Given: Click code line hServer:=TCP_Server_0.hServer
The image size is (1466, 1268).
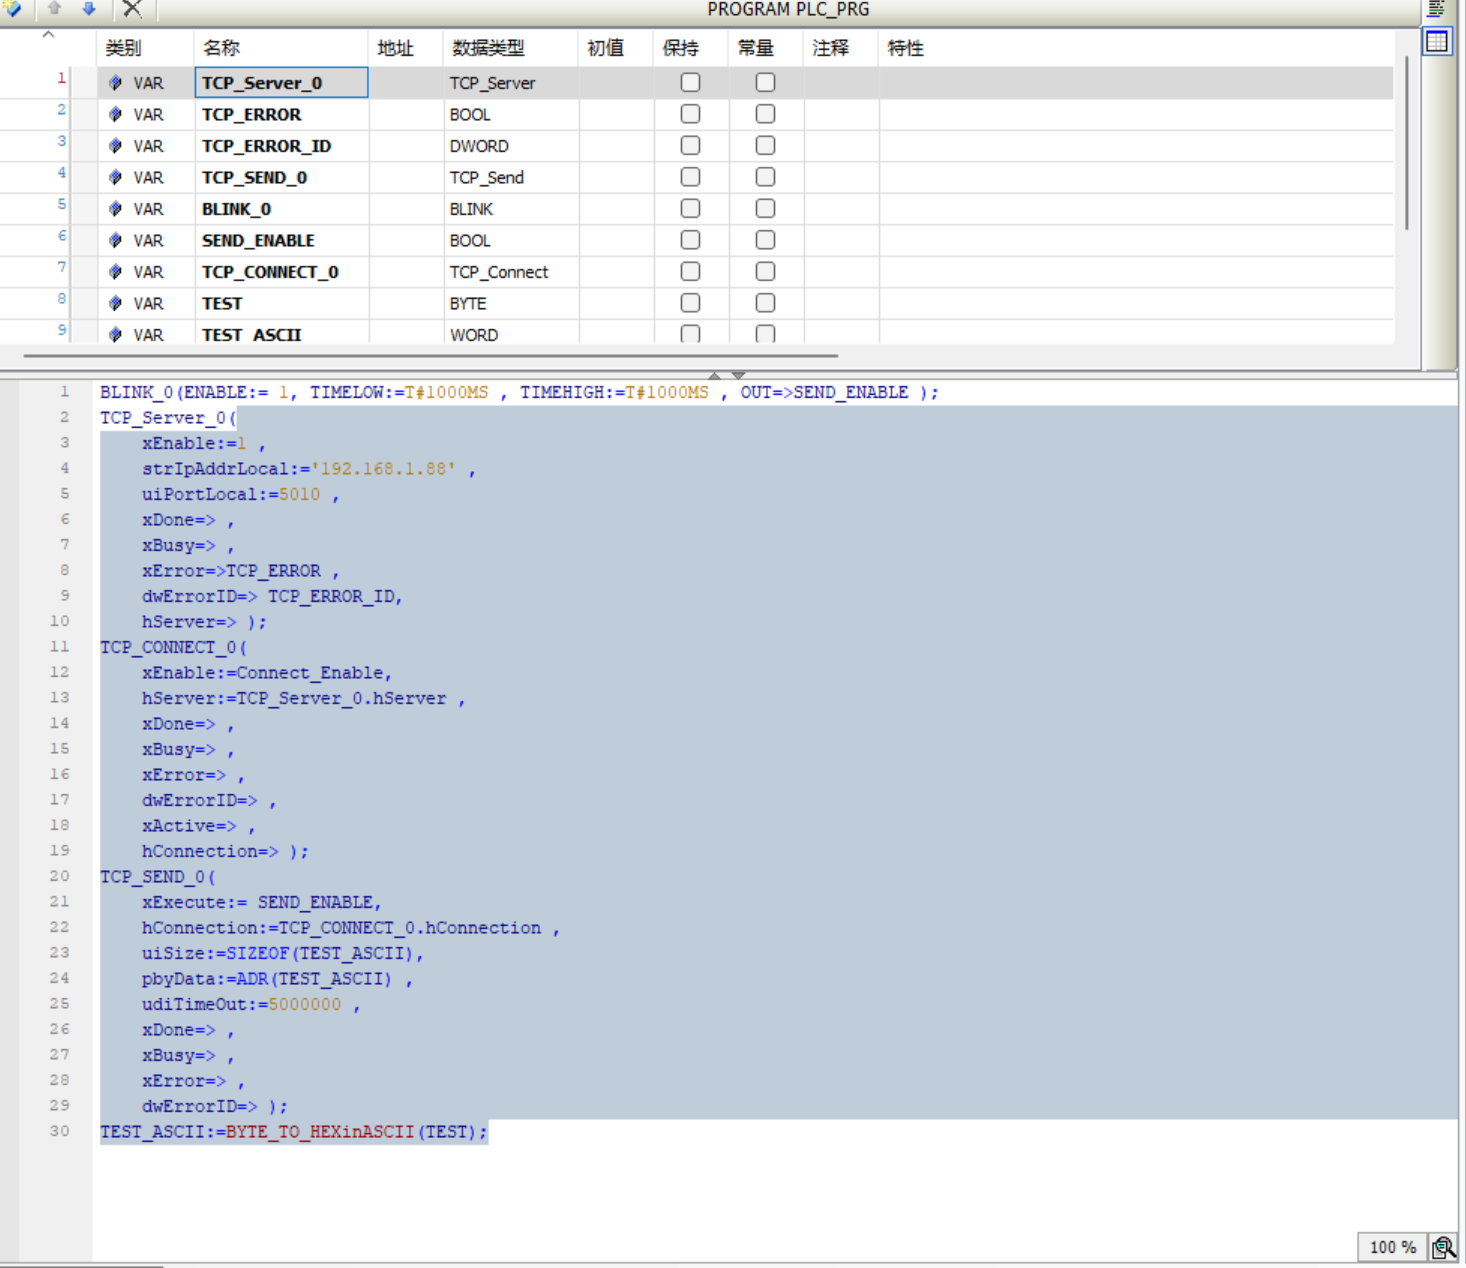Looking at the screenshot, I should pos(303,698).
